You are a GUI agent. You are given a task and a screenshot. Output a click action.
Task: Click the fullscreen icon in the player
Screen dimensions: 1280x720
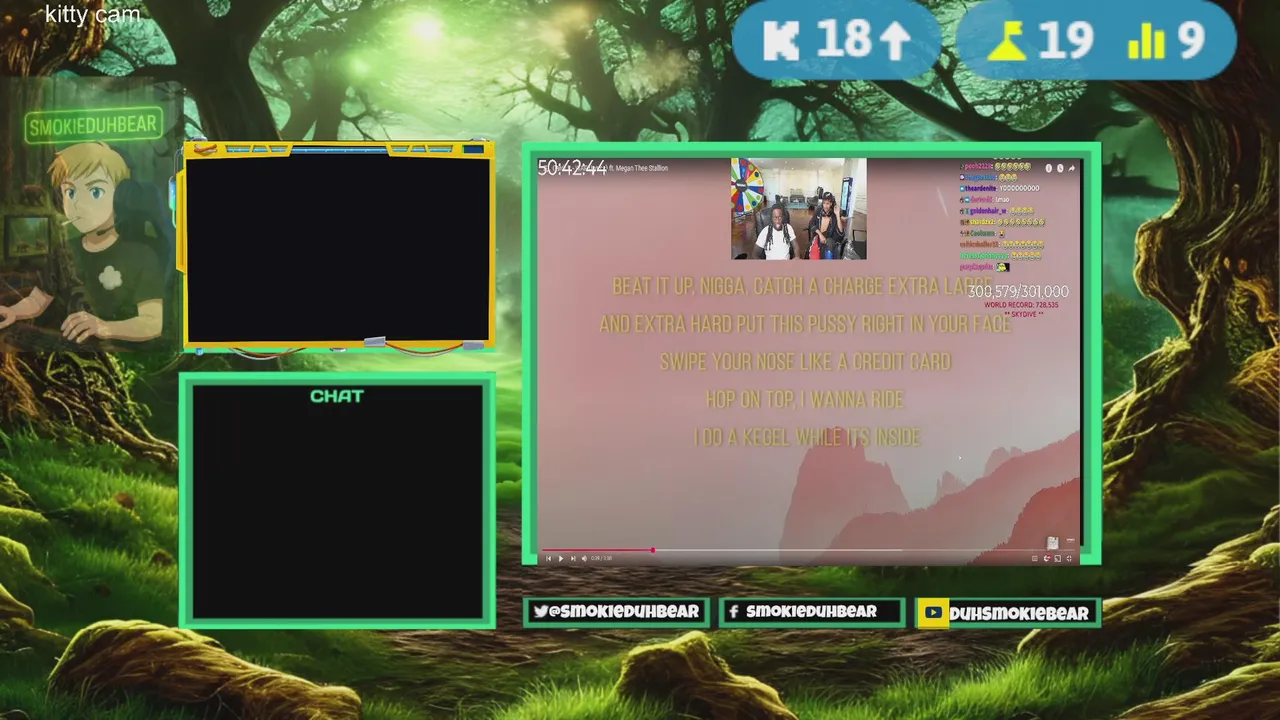(x=1069, y=558)
